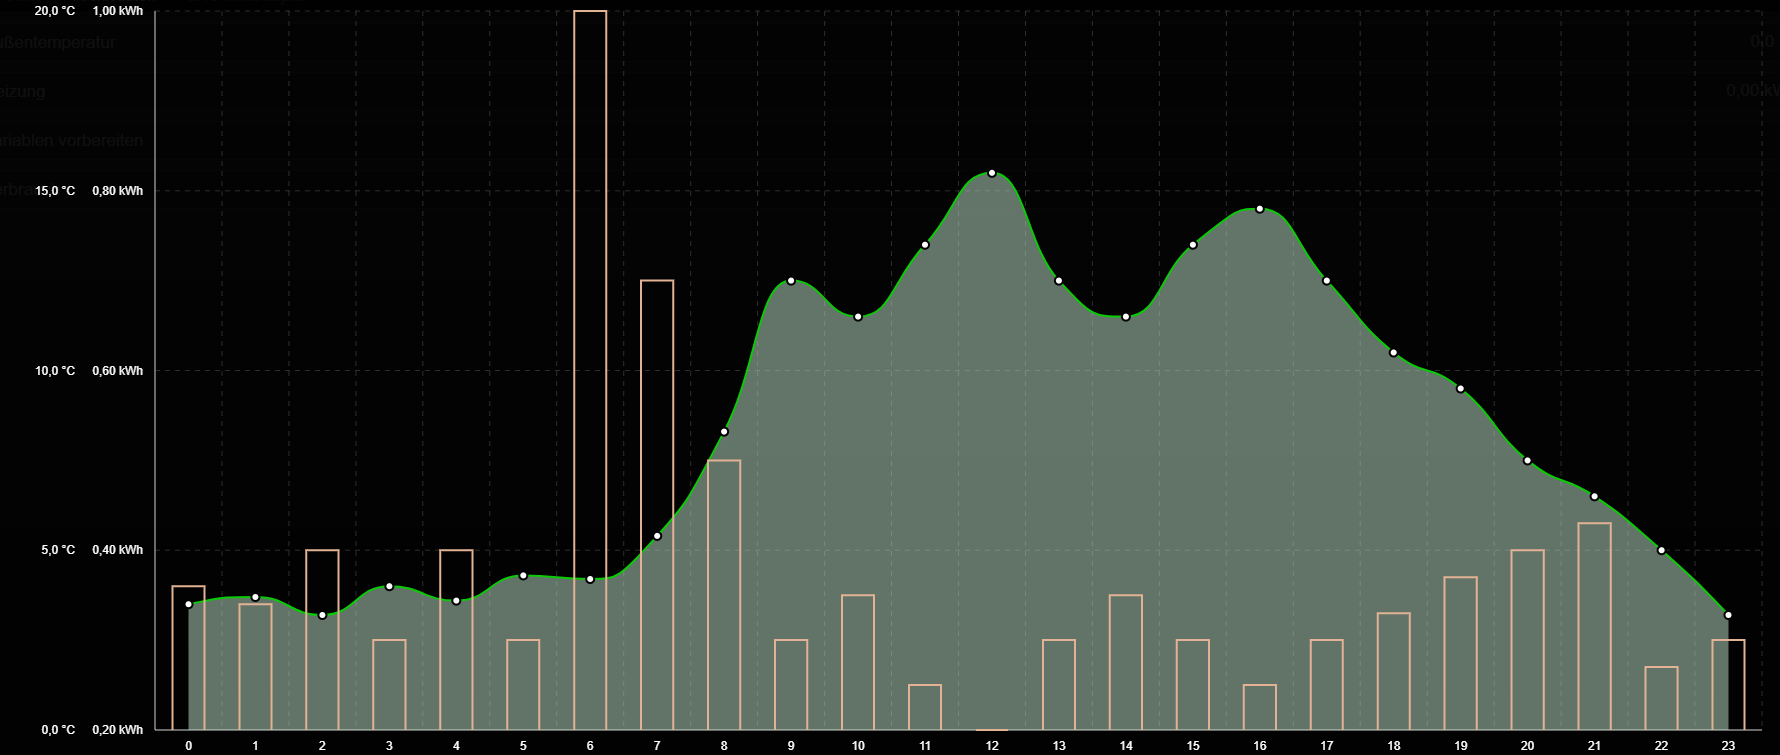The height and width of the screenshot is (755, 1780).
Task: Click the temperature peak point at hour 12
Action: [x=992, y=173]
